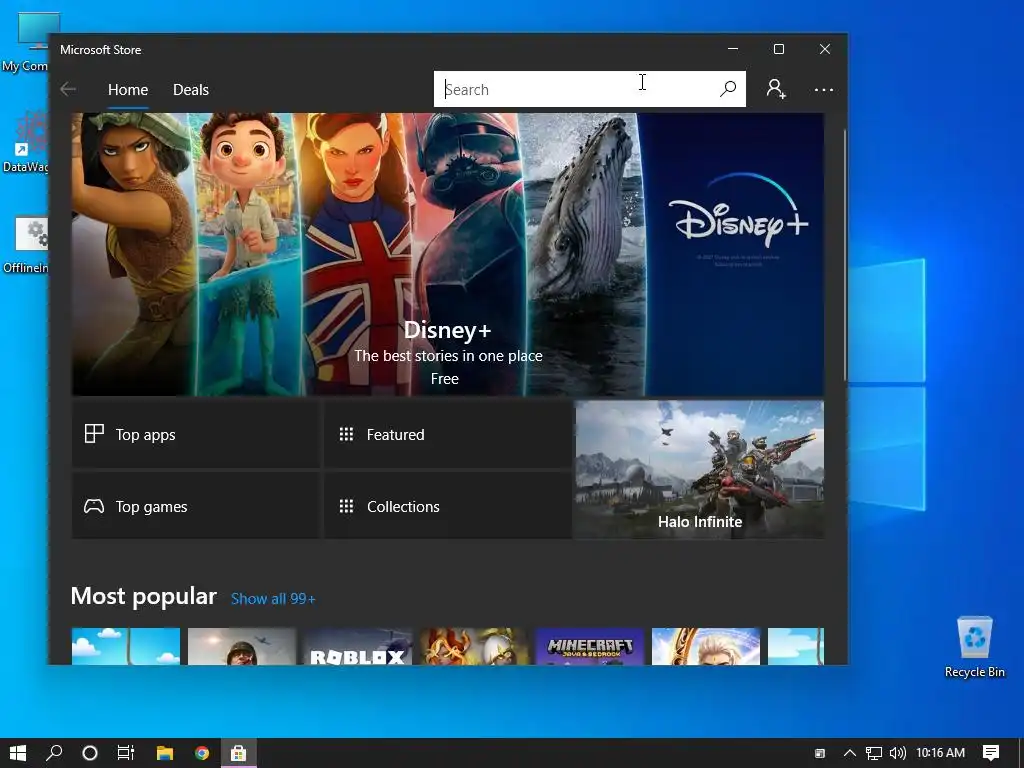The image size is (1024, 768).
Task: Click the Store window vertical scrollbar
Action: tap(844, 255)
